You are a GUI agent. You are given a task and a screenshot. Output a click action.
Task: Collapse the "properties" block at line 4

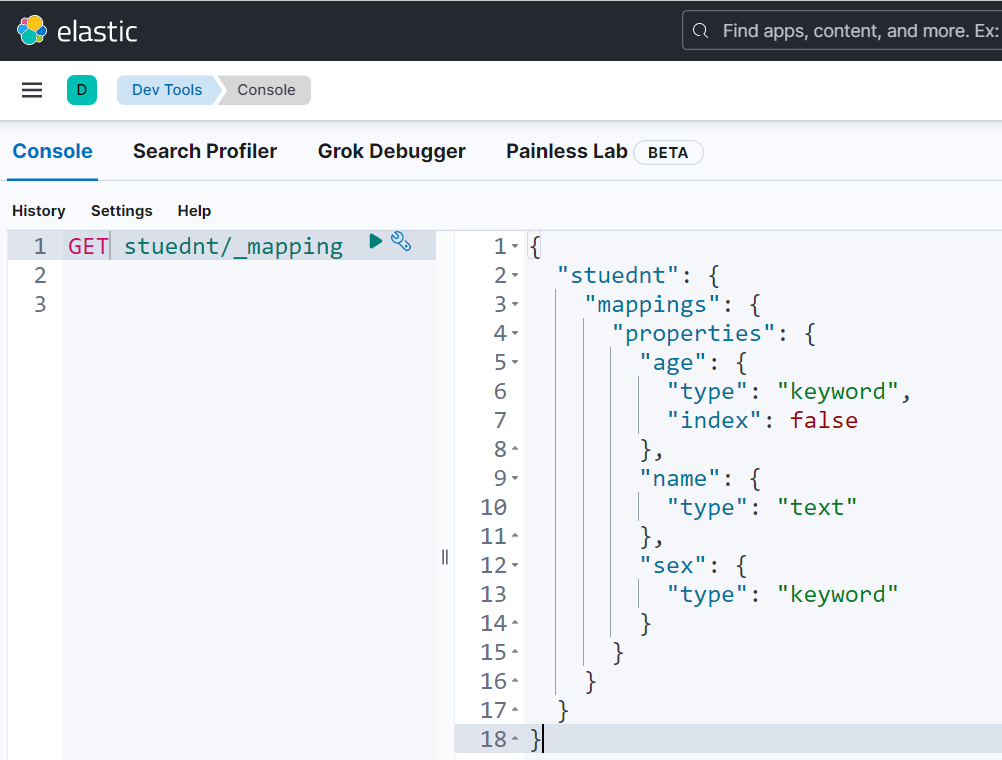click(515, 334)
